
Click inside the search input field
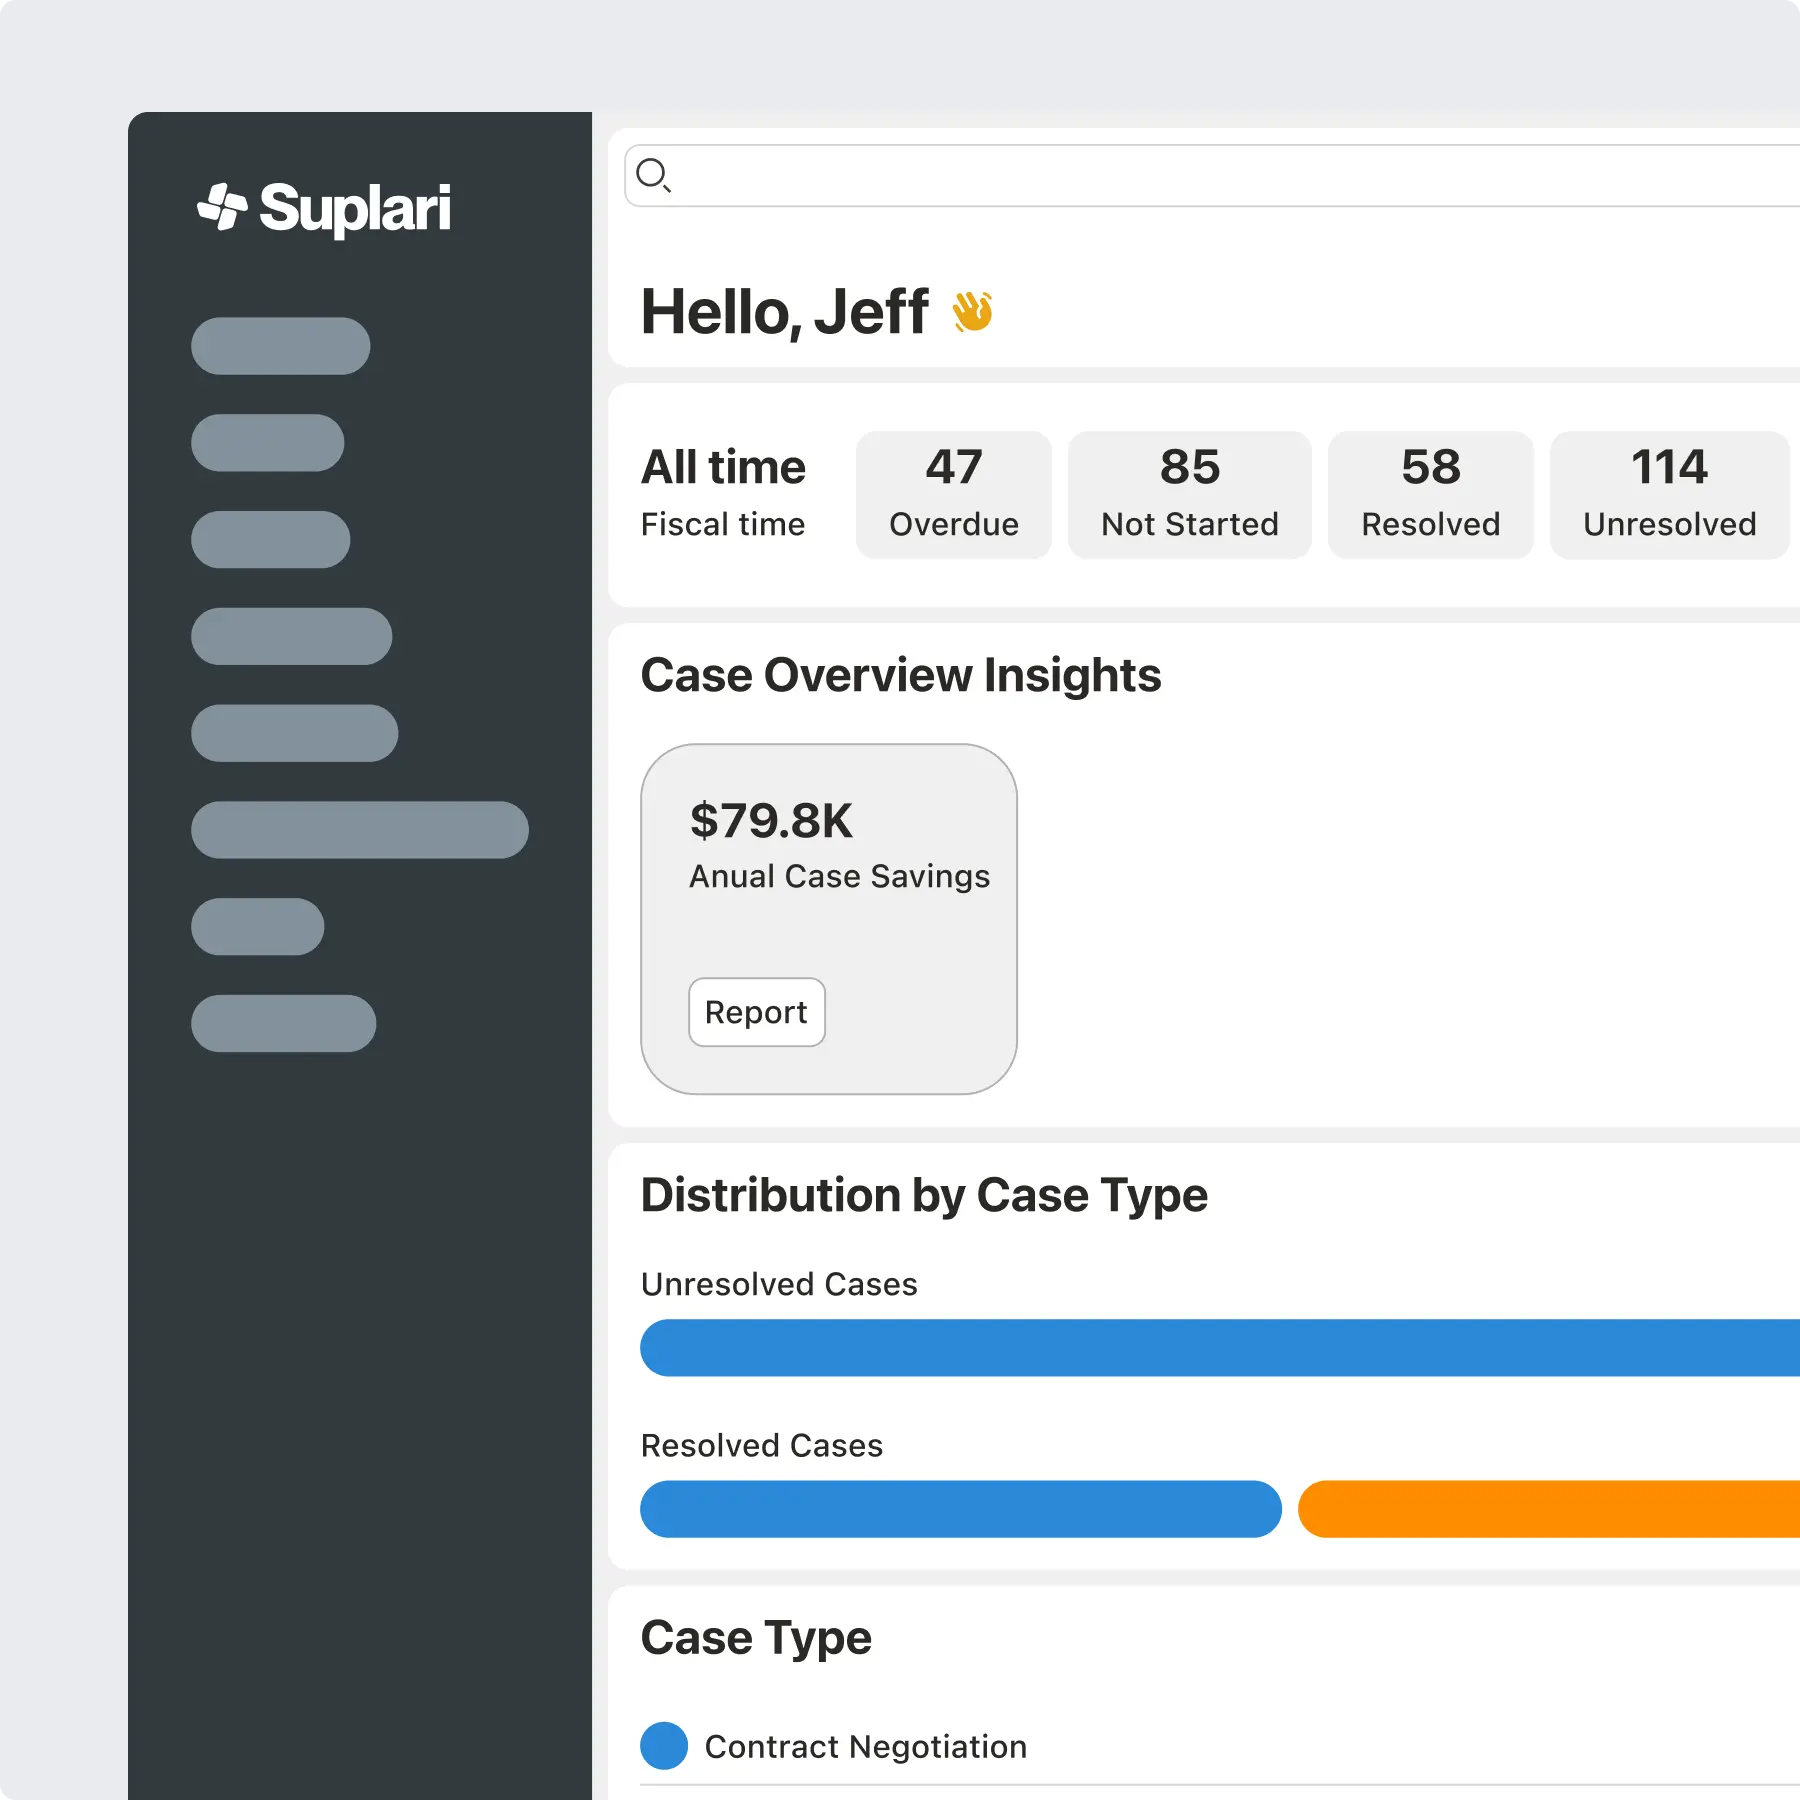(x=1200, y=176)
